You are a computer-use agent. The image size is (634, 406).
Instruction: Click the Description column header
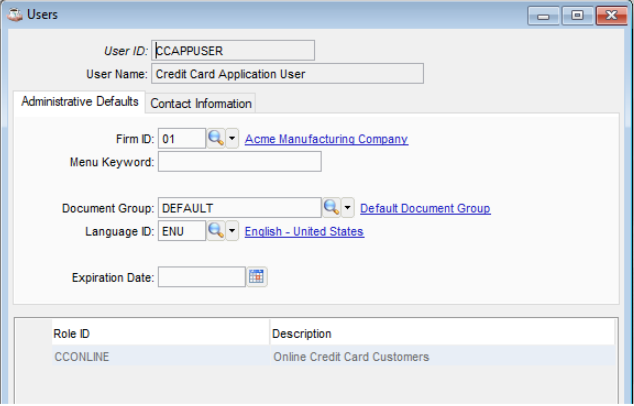coord(440,333)
